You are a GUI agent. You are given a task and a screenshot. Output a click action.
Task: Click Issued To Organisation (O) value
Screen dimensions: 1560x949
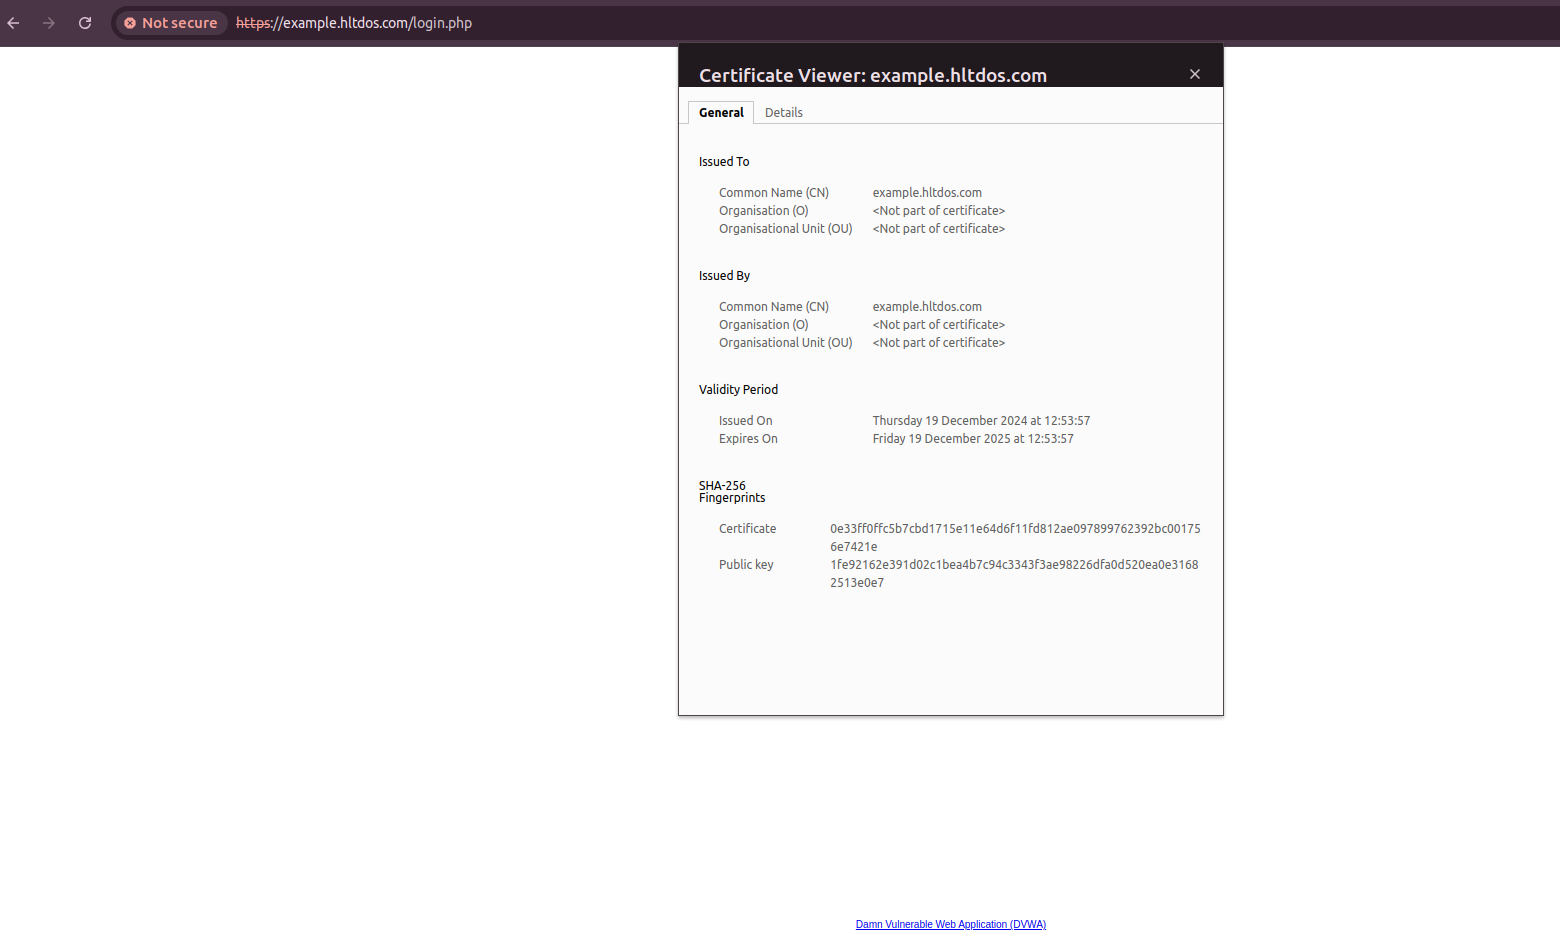(938, 211)
